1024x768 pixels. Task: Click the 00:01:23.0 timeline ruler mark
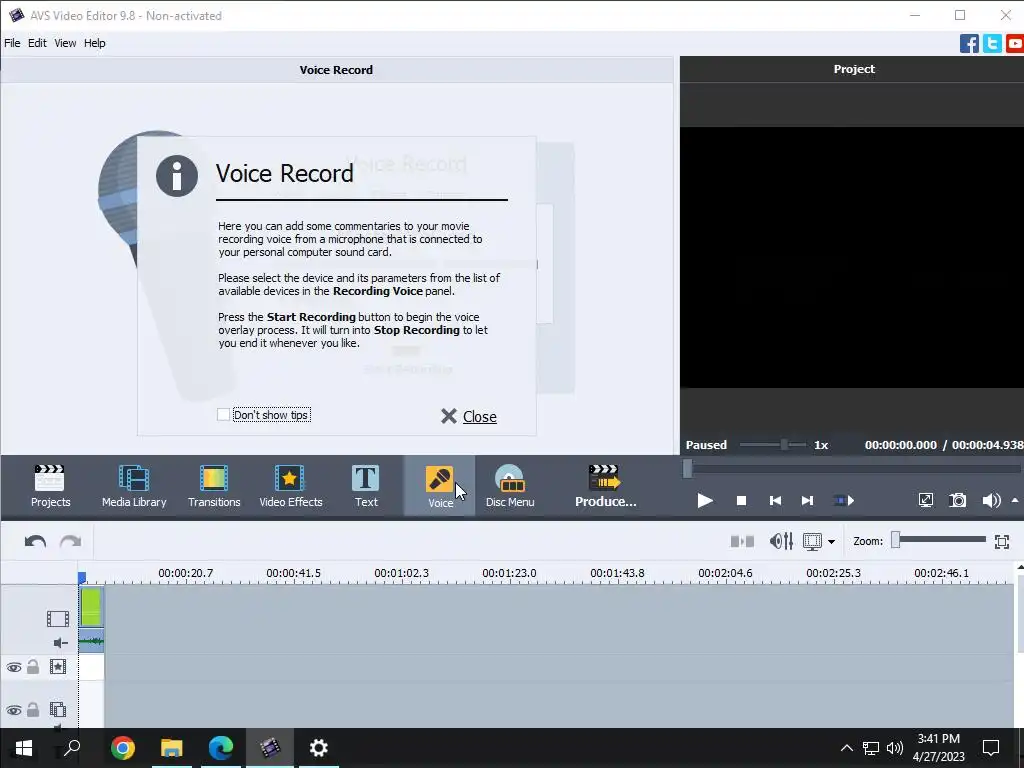point(509,573)
